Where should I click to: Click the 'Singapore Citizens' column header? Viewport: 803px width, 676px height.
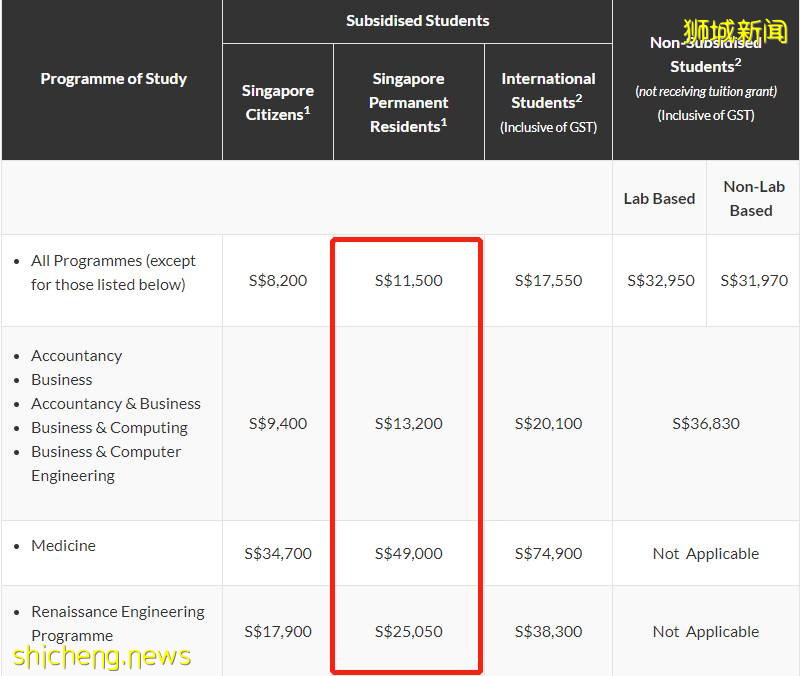click(x=277, y=103)
